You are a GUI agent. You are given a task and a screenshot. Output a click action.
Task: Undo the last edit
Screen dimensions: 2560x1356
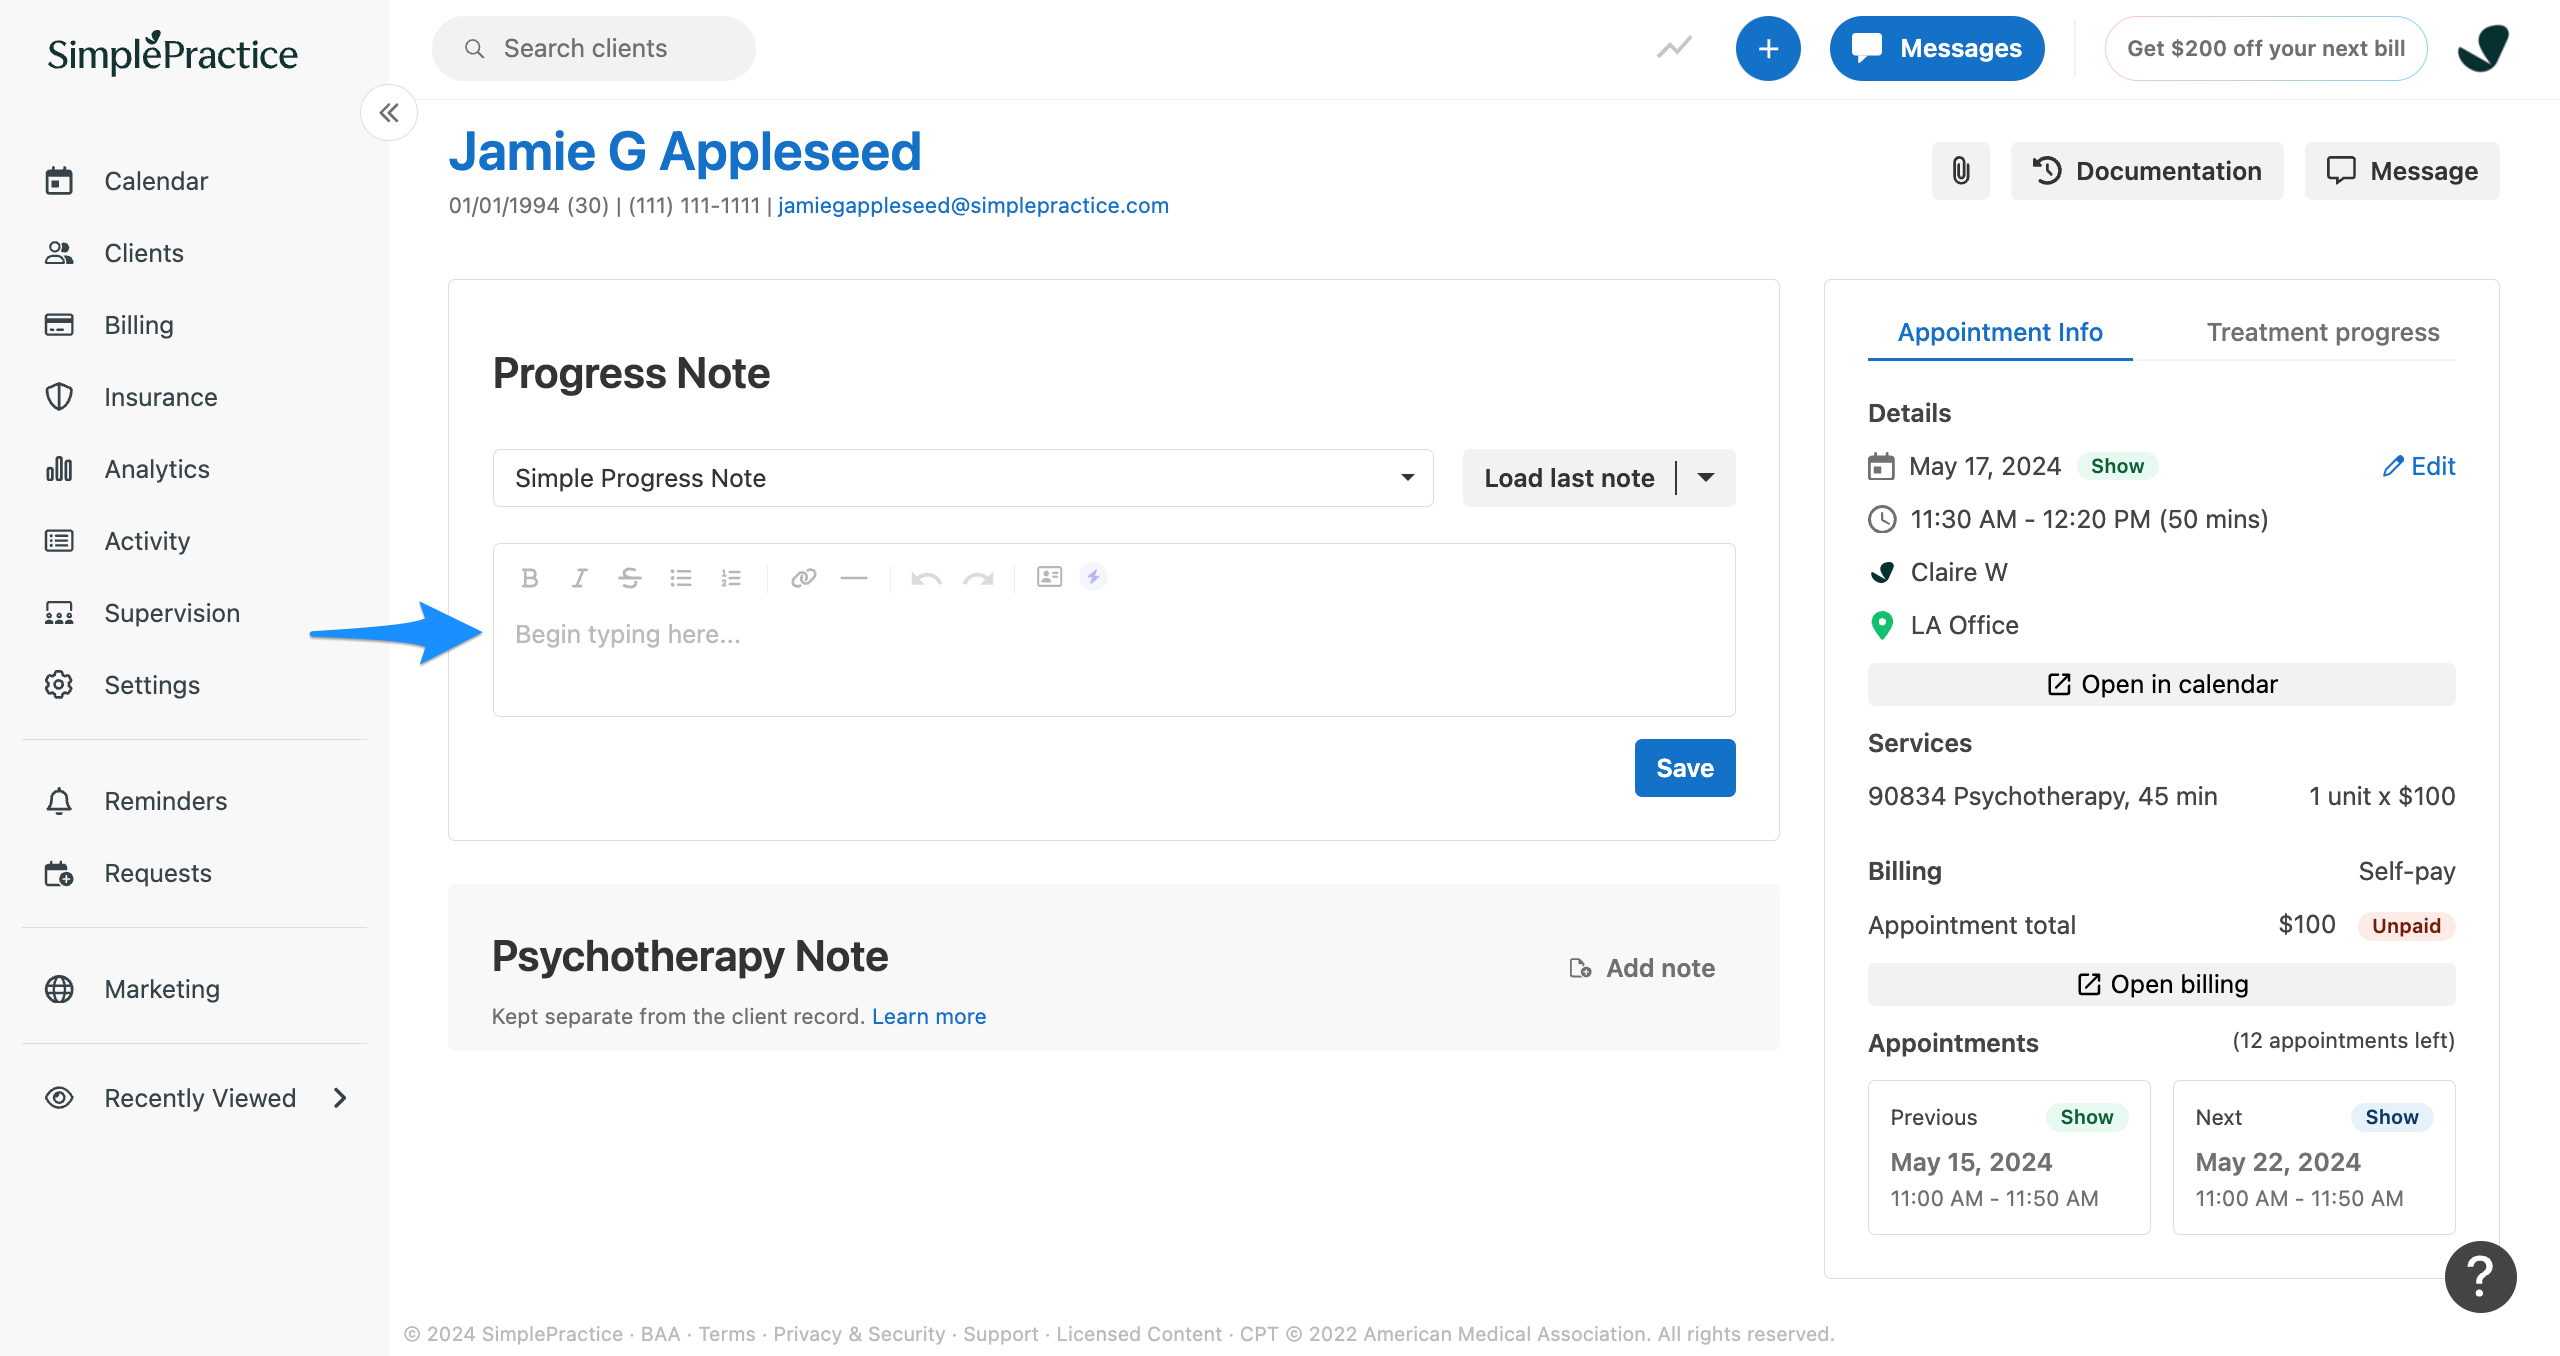pyautogui.click(x=926, y=578)
